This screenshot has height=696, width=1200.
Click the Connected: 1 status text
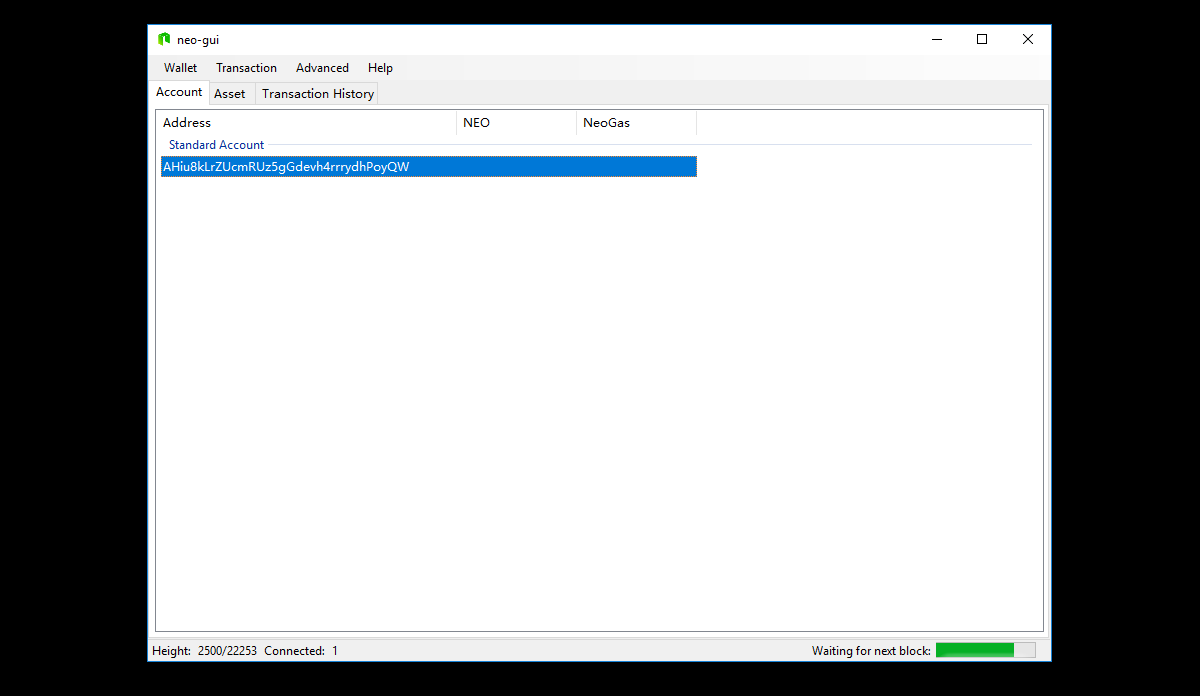pos(301,651)
